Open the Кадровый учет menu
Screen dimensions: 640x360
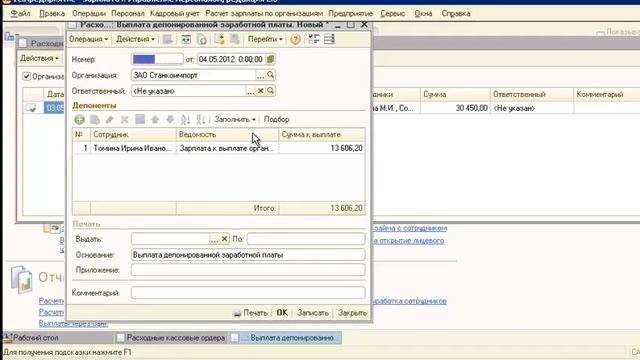[175, 13]
